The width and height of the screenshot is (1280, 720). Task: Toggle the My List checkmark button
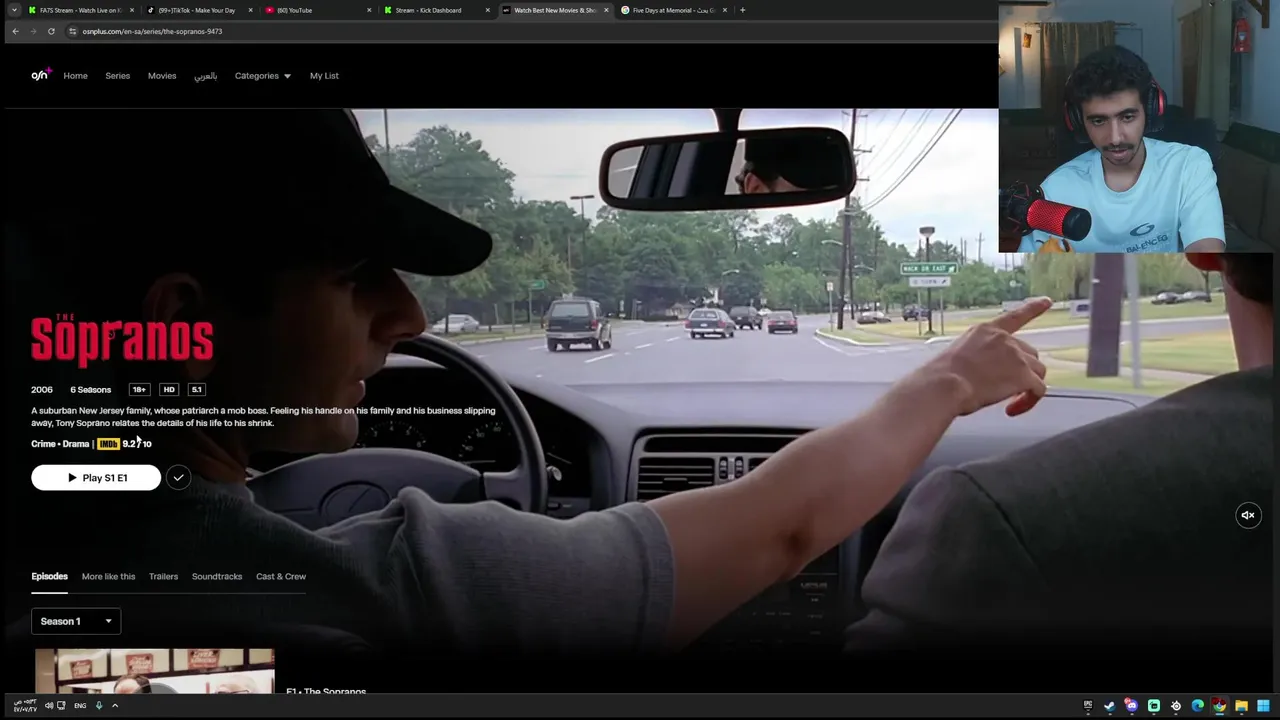point(178,478)
